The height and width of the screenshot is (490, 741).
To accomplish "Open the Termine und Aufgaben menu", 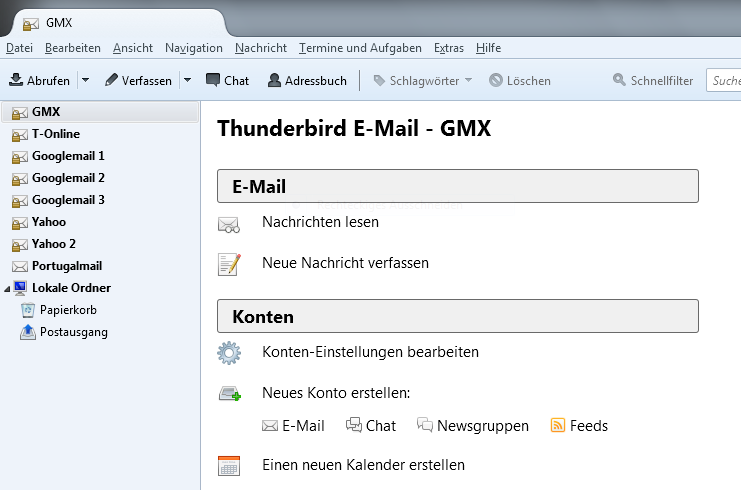I will tap(360, 48).
